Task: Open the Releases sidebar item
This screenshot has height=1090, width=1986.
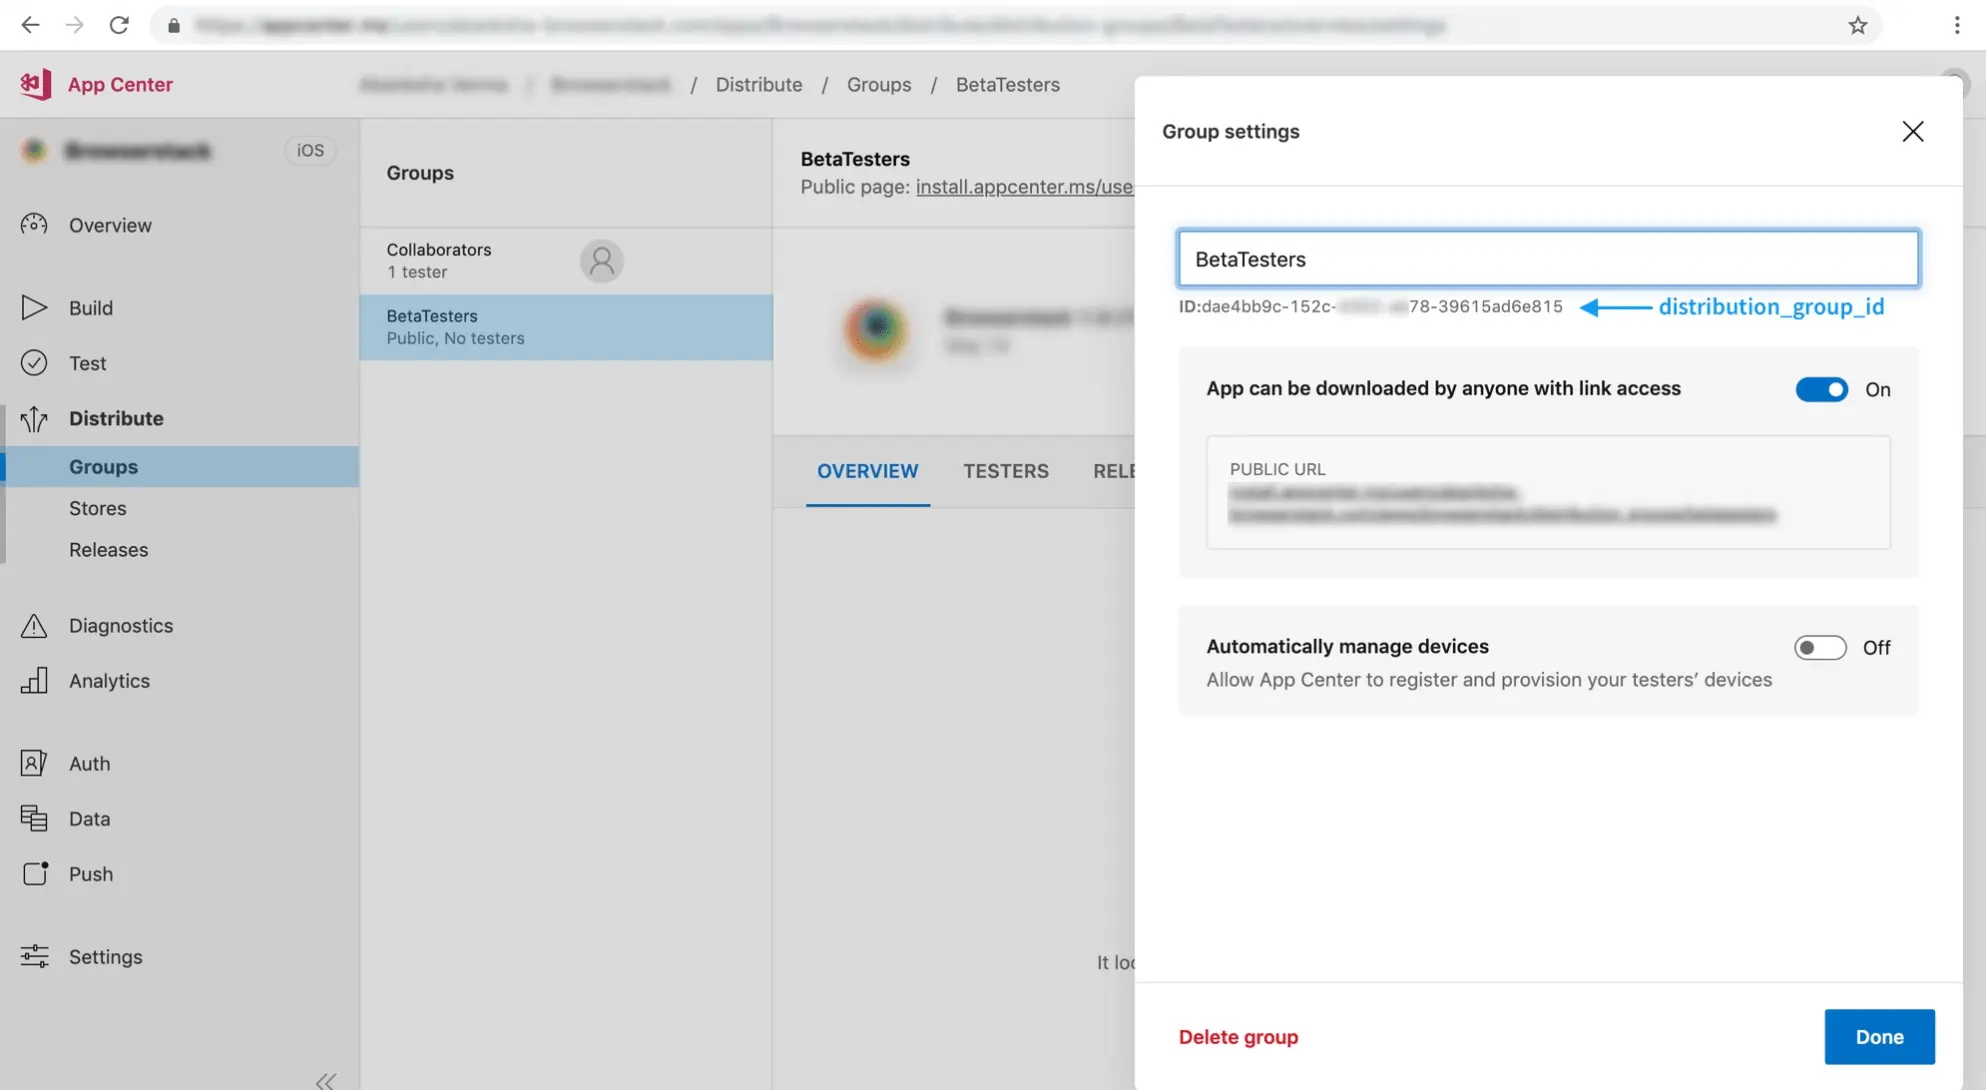Action: (108, 549)
